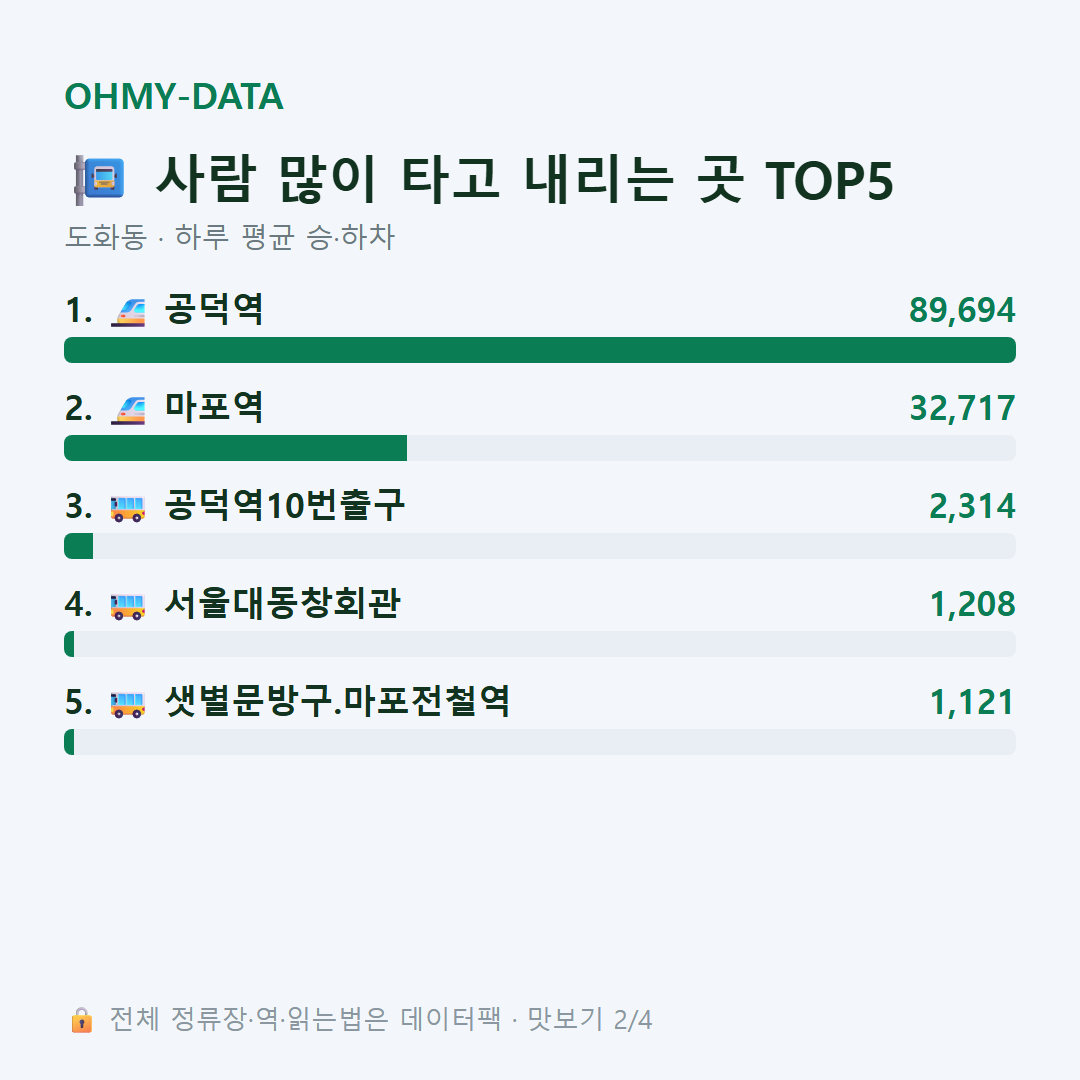Select the 마포역 station name

[x=214, y=407]
